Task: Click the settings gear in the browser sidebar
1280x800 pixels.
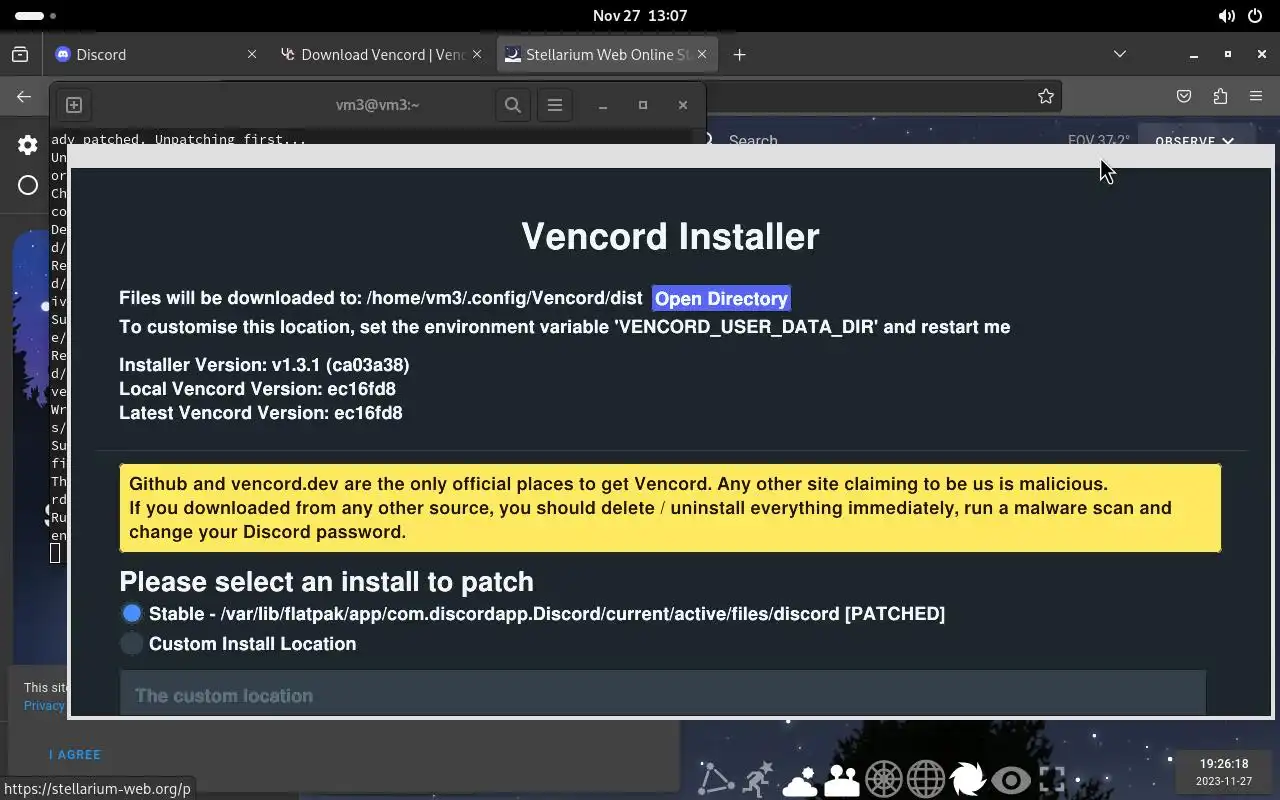Action: [x=28, y=145]
